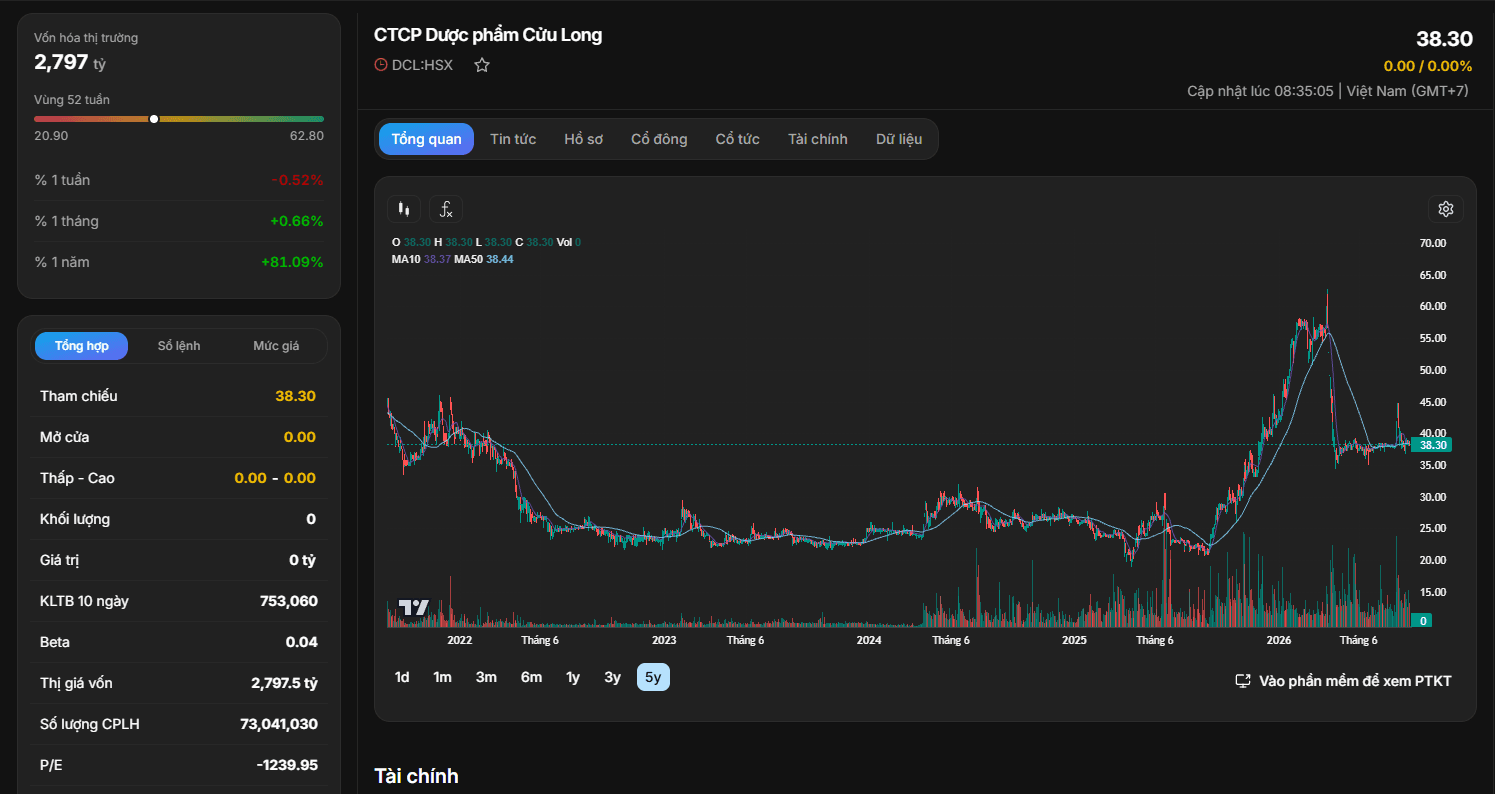Image resolution: width=1495 pixels, height=794 pixels.
Task: Open the candlestick chart type selector
Action: coord(404,209)
